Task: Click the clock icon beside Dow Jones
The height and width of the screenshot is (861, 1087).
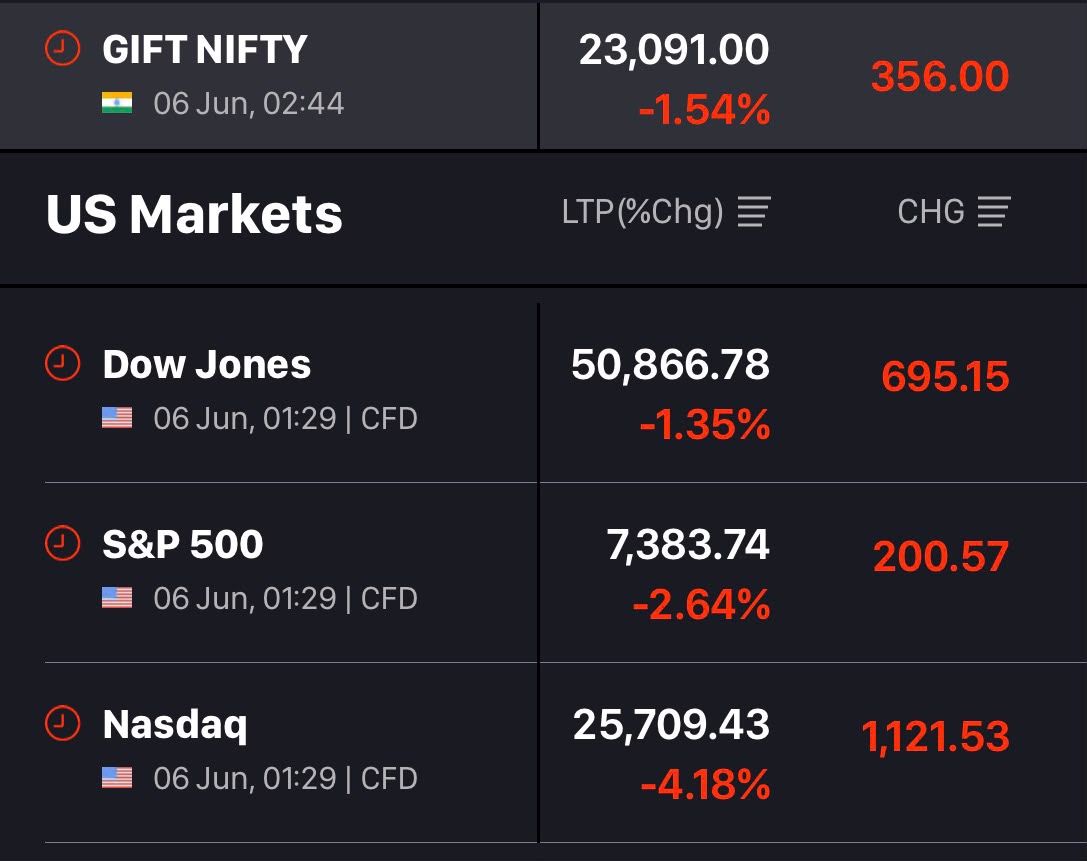Action: click(x=62, y=363)
